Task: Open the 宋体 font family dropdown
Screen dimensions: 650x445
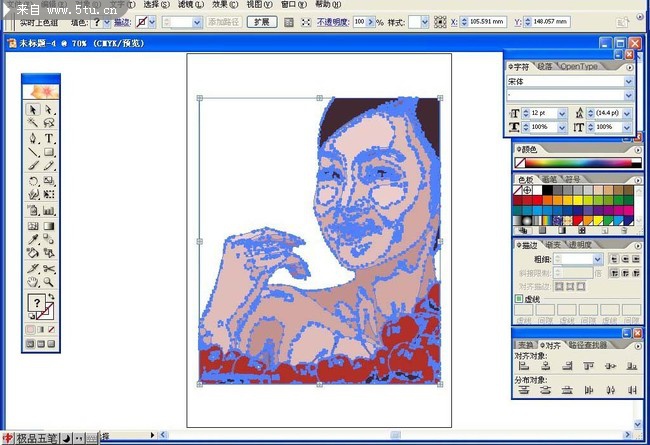Action: click(x=629, y=82)
